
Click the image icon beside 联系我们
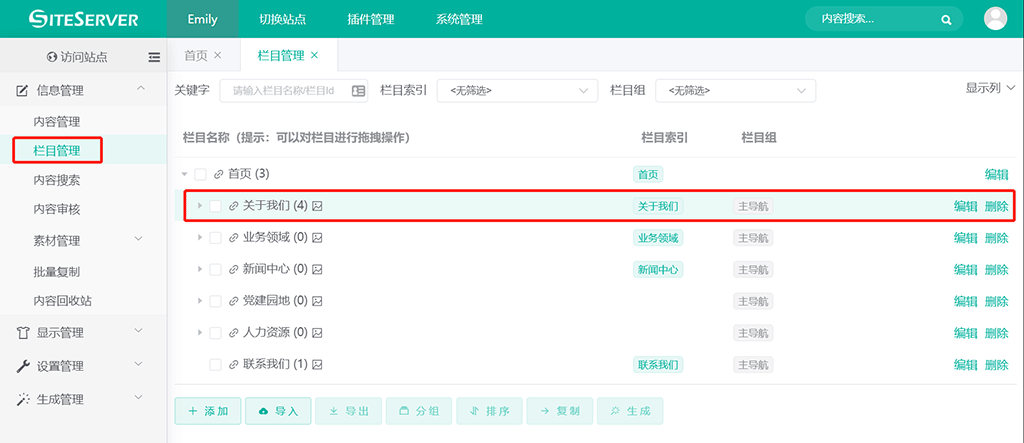(317, 365)
